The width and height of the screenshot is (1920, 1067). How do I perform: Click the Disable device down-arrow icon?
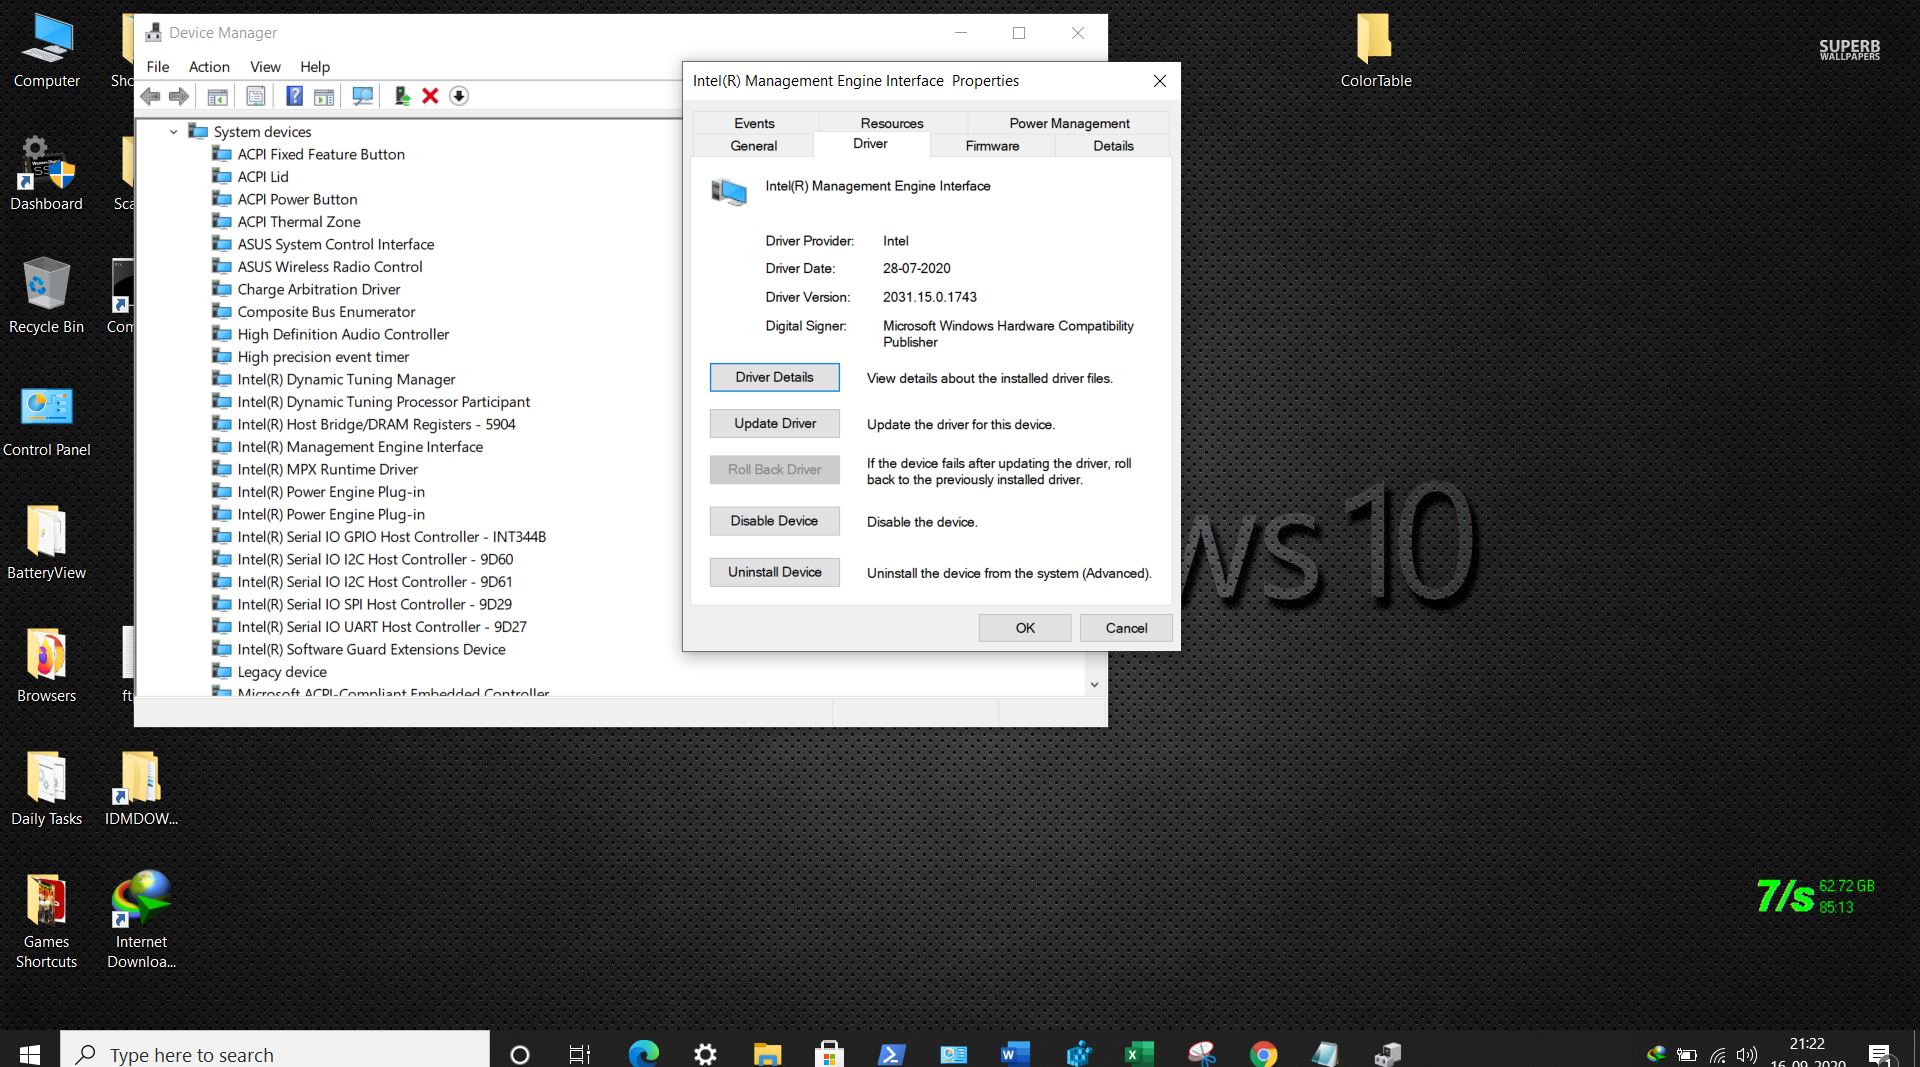pos(459,96)
